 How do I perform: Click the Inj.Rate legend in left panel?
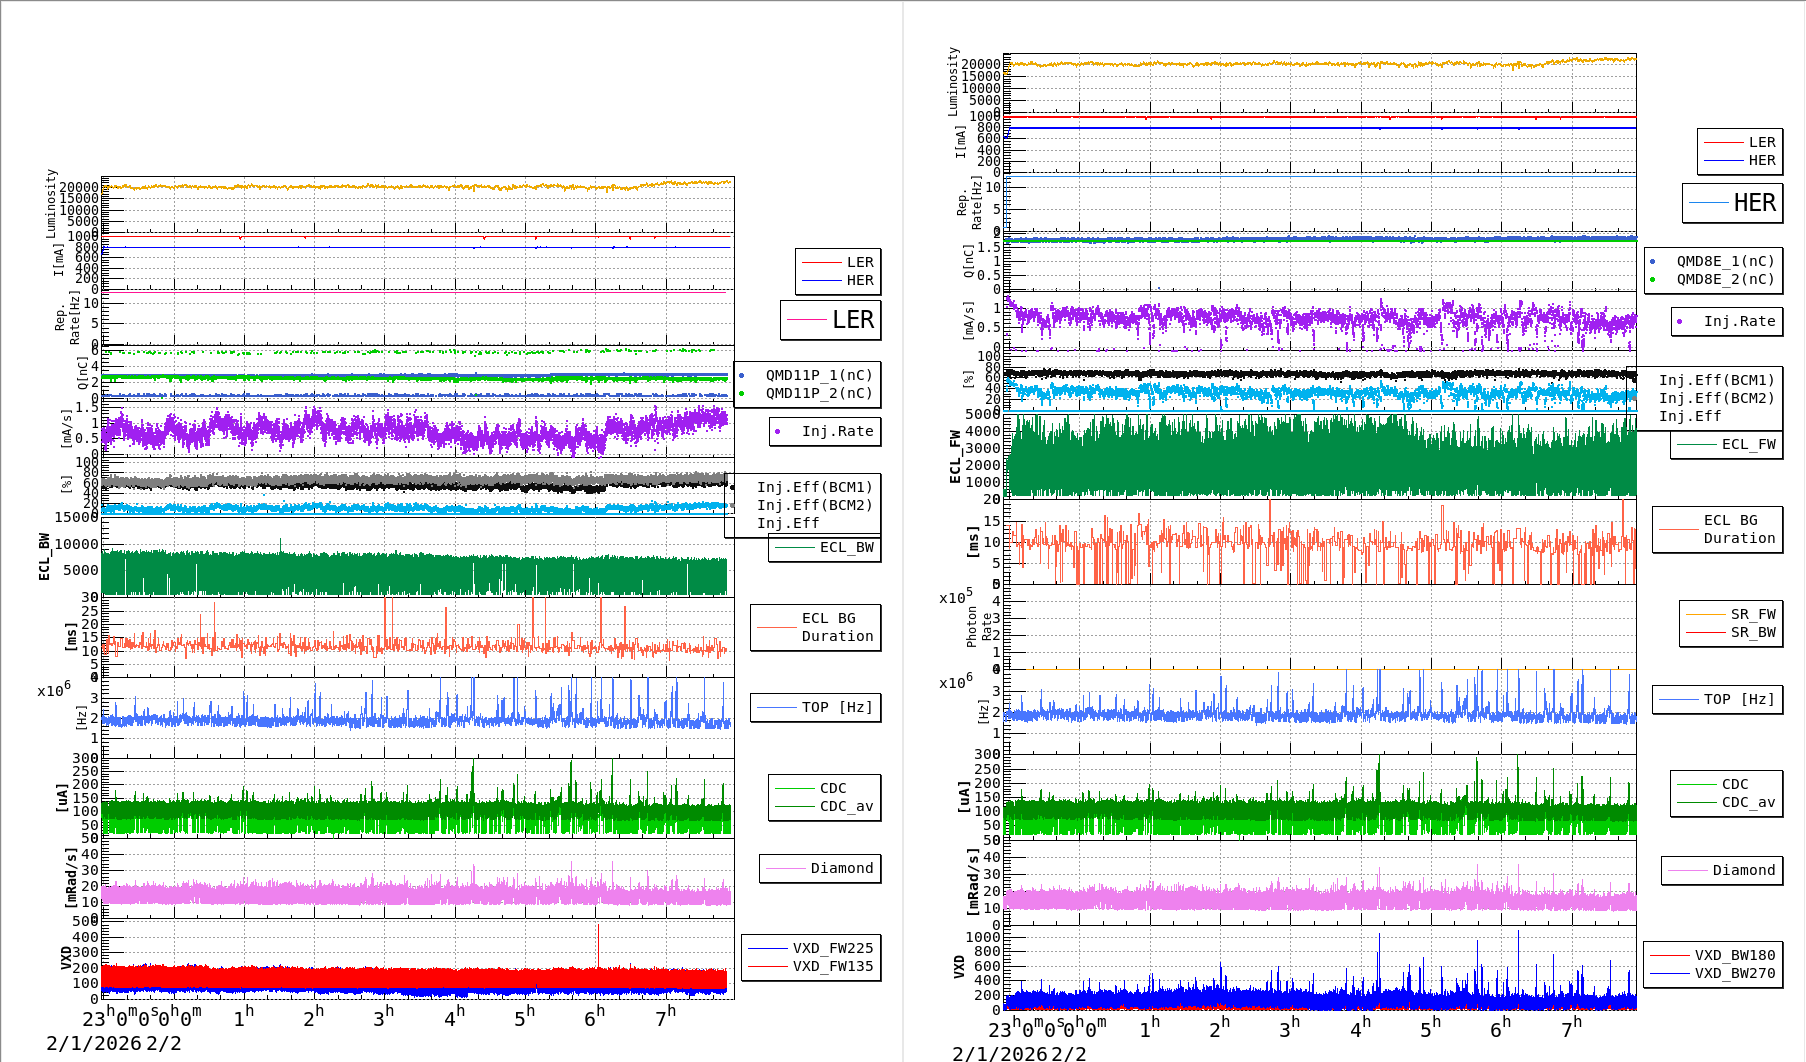pyautogui.click(x=836, y=431)
